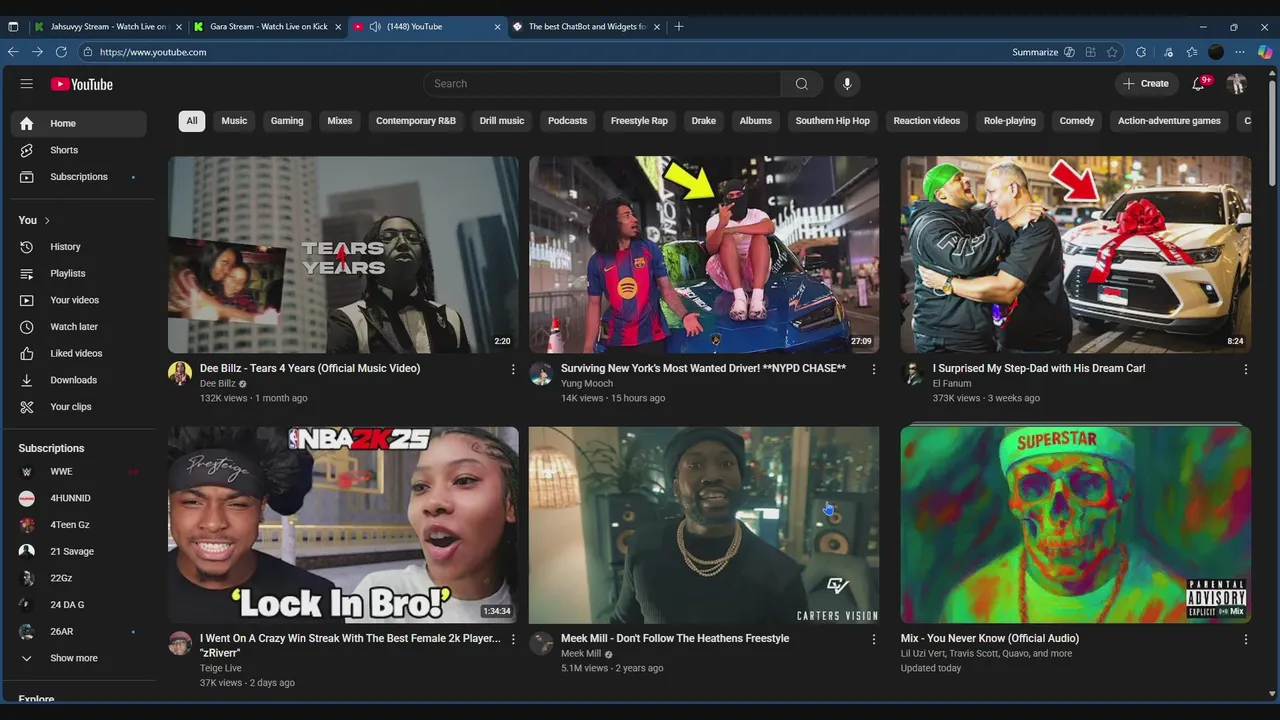Select the Mixes filter chip
The width and height of the screenshot is (1280, 720).
point(340,121)
